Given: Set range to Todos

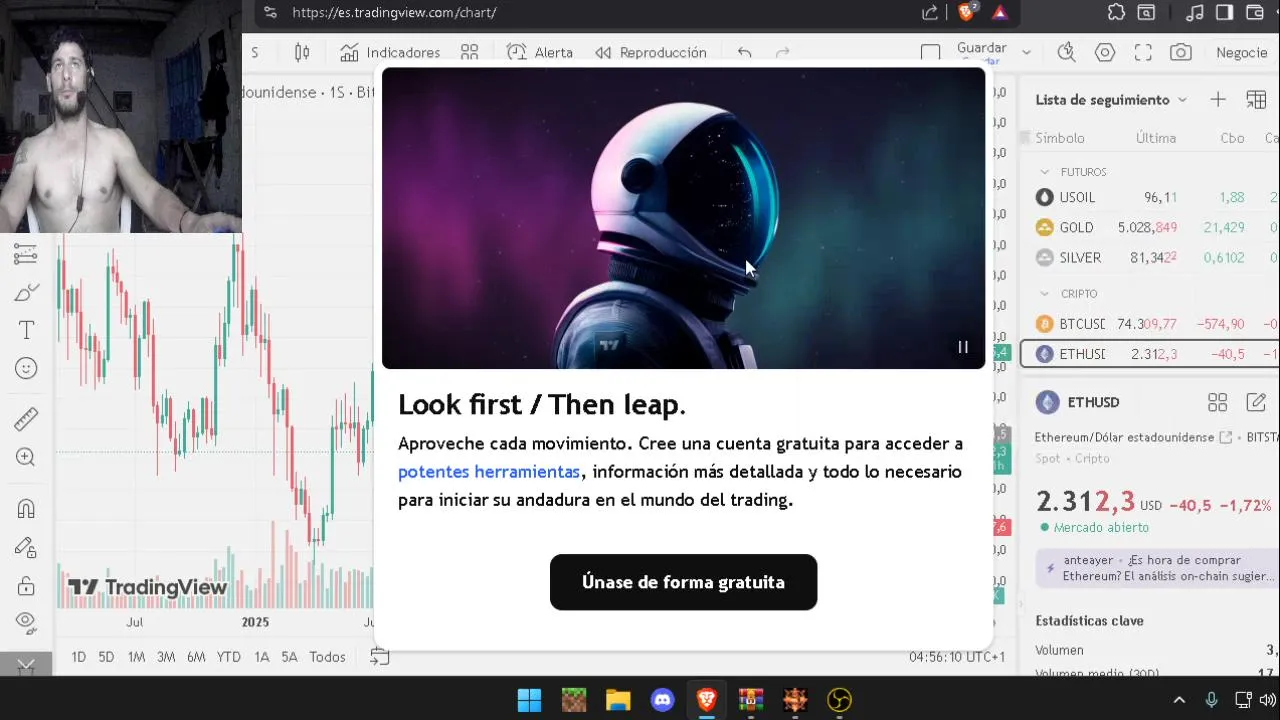Looking at the screenshot, I should (x=327, y=657).
